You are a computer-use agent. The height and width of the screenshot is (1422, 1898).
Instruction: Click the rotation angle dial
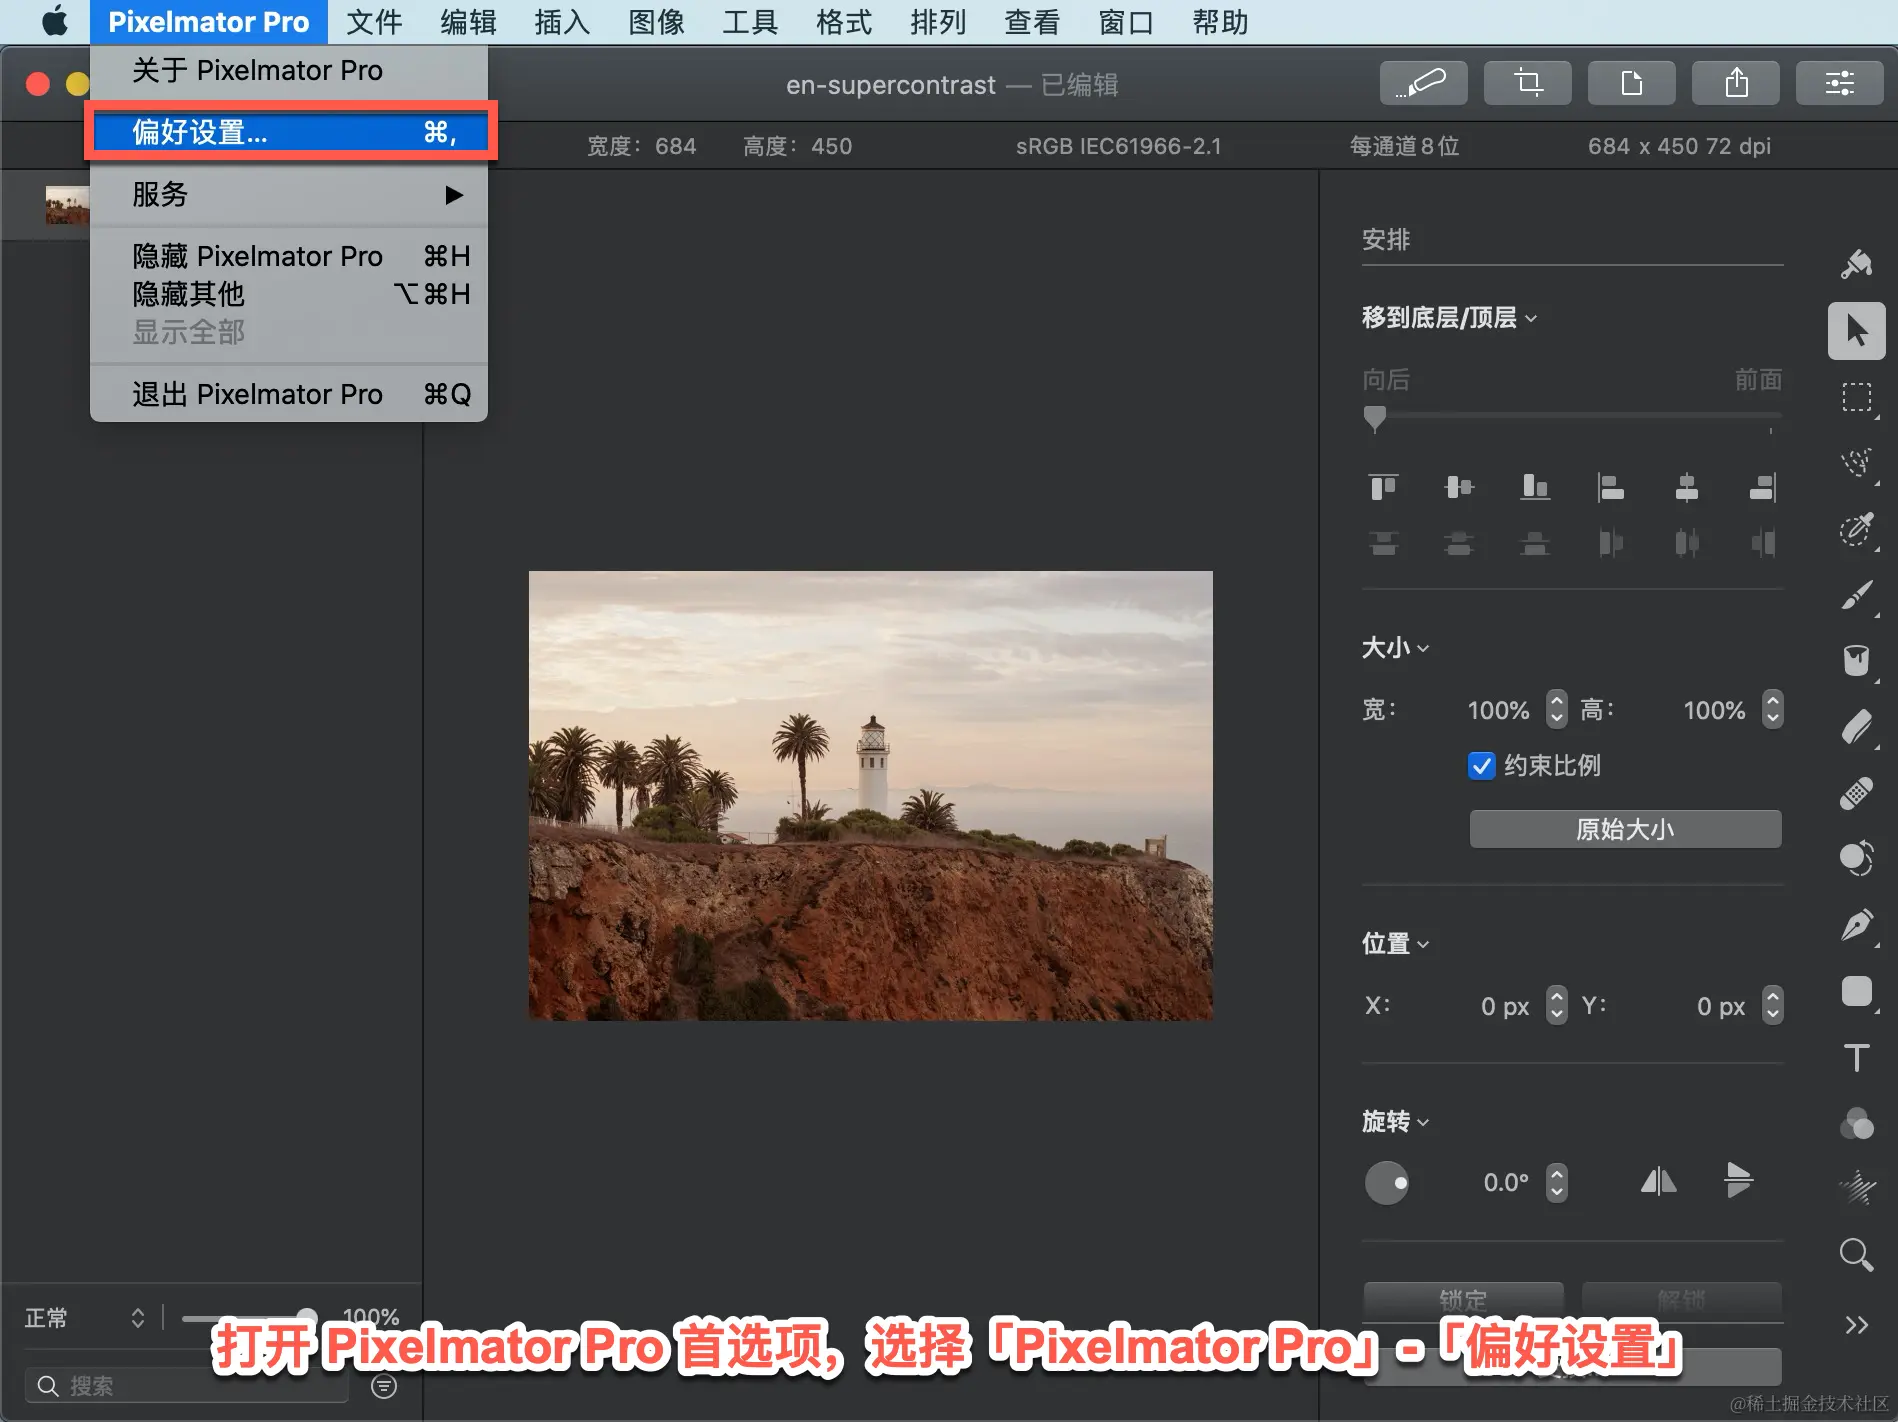point(1387,1183)
